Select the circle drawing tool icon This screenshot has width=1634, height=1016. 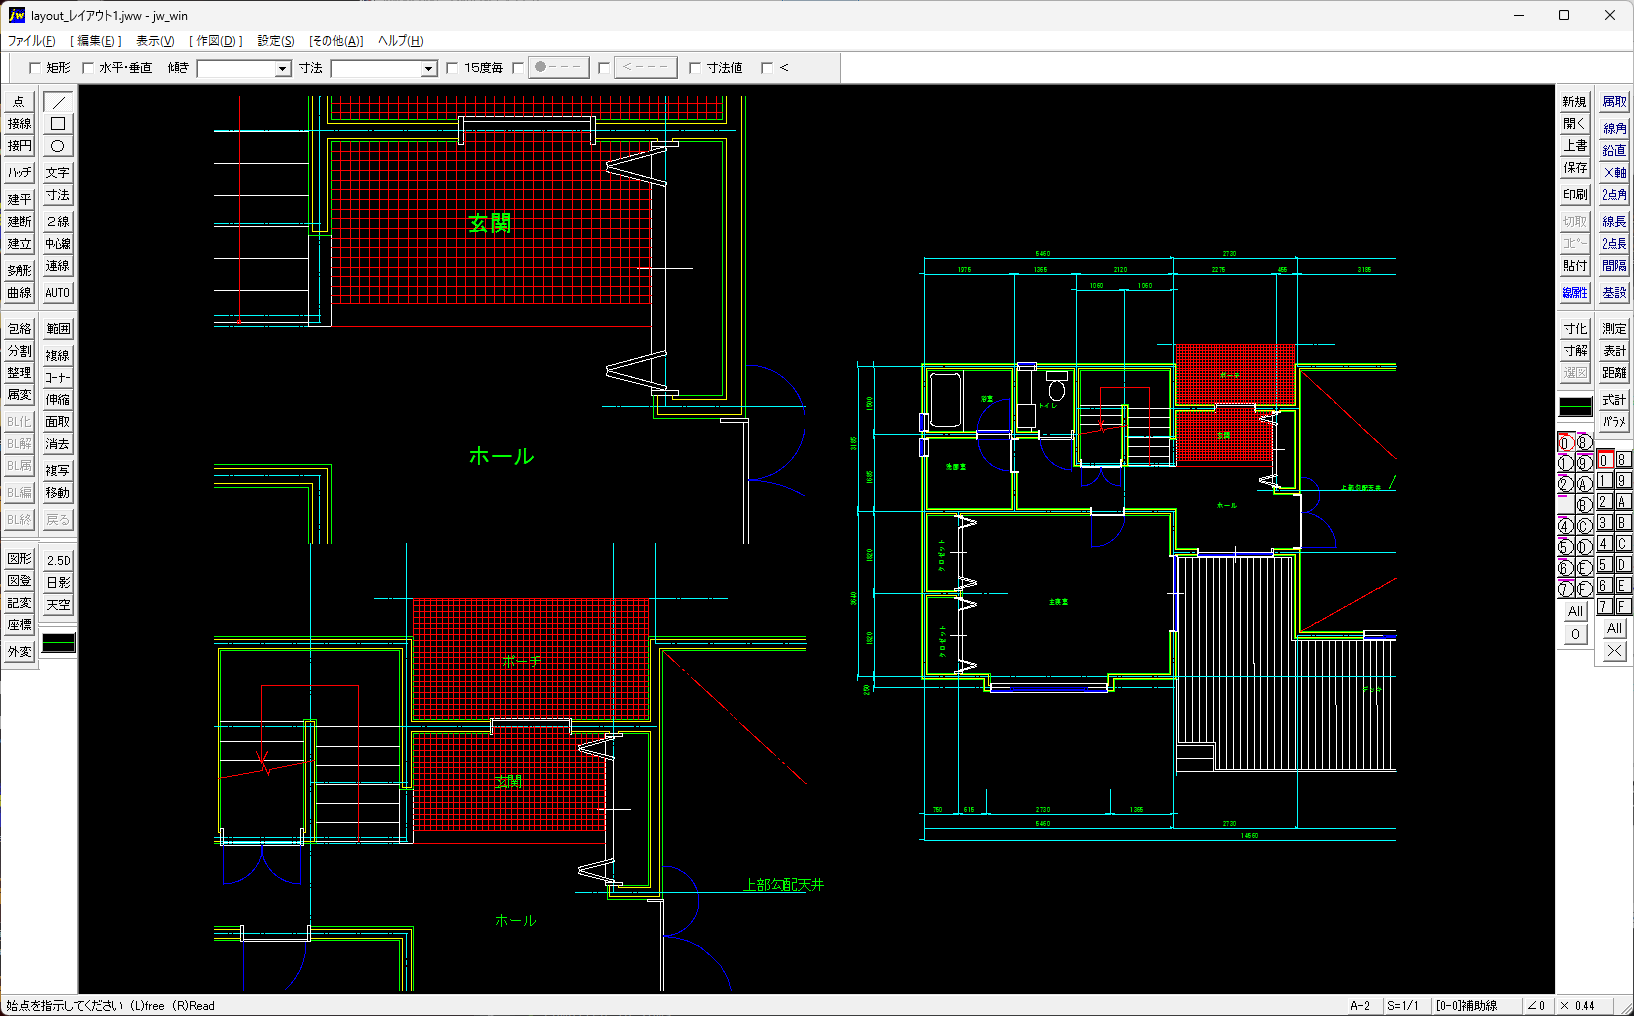tap(58, 146)
